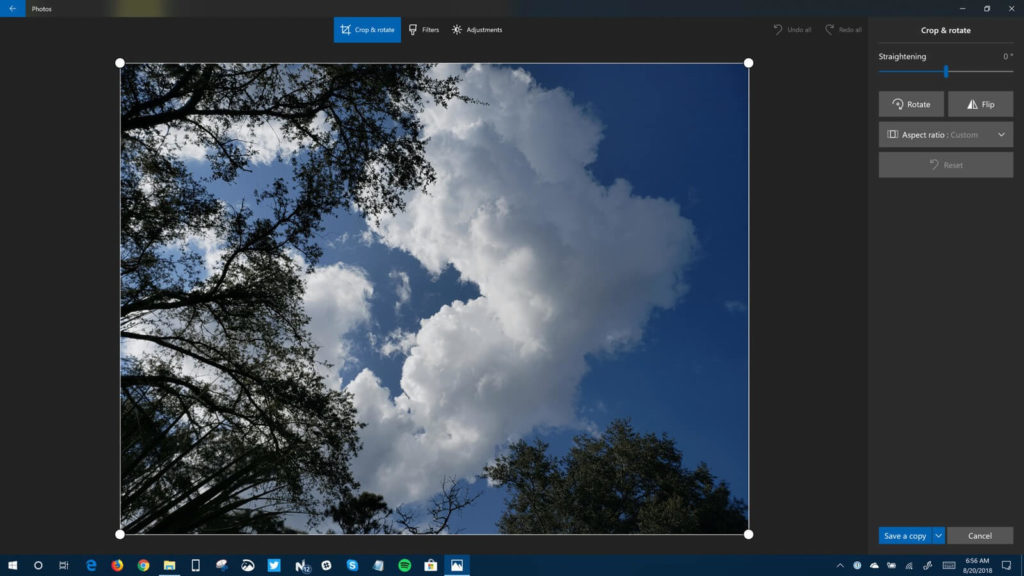Cancel the crop edits
Viewport: 1024px width, 576px height.
tap(981, 535)
